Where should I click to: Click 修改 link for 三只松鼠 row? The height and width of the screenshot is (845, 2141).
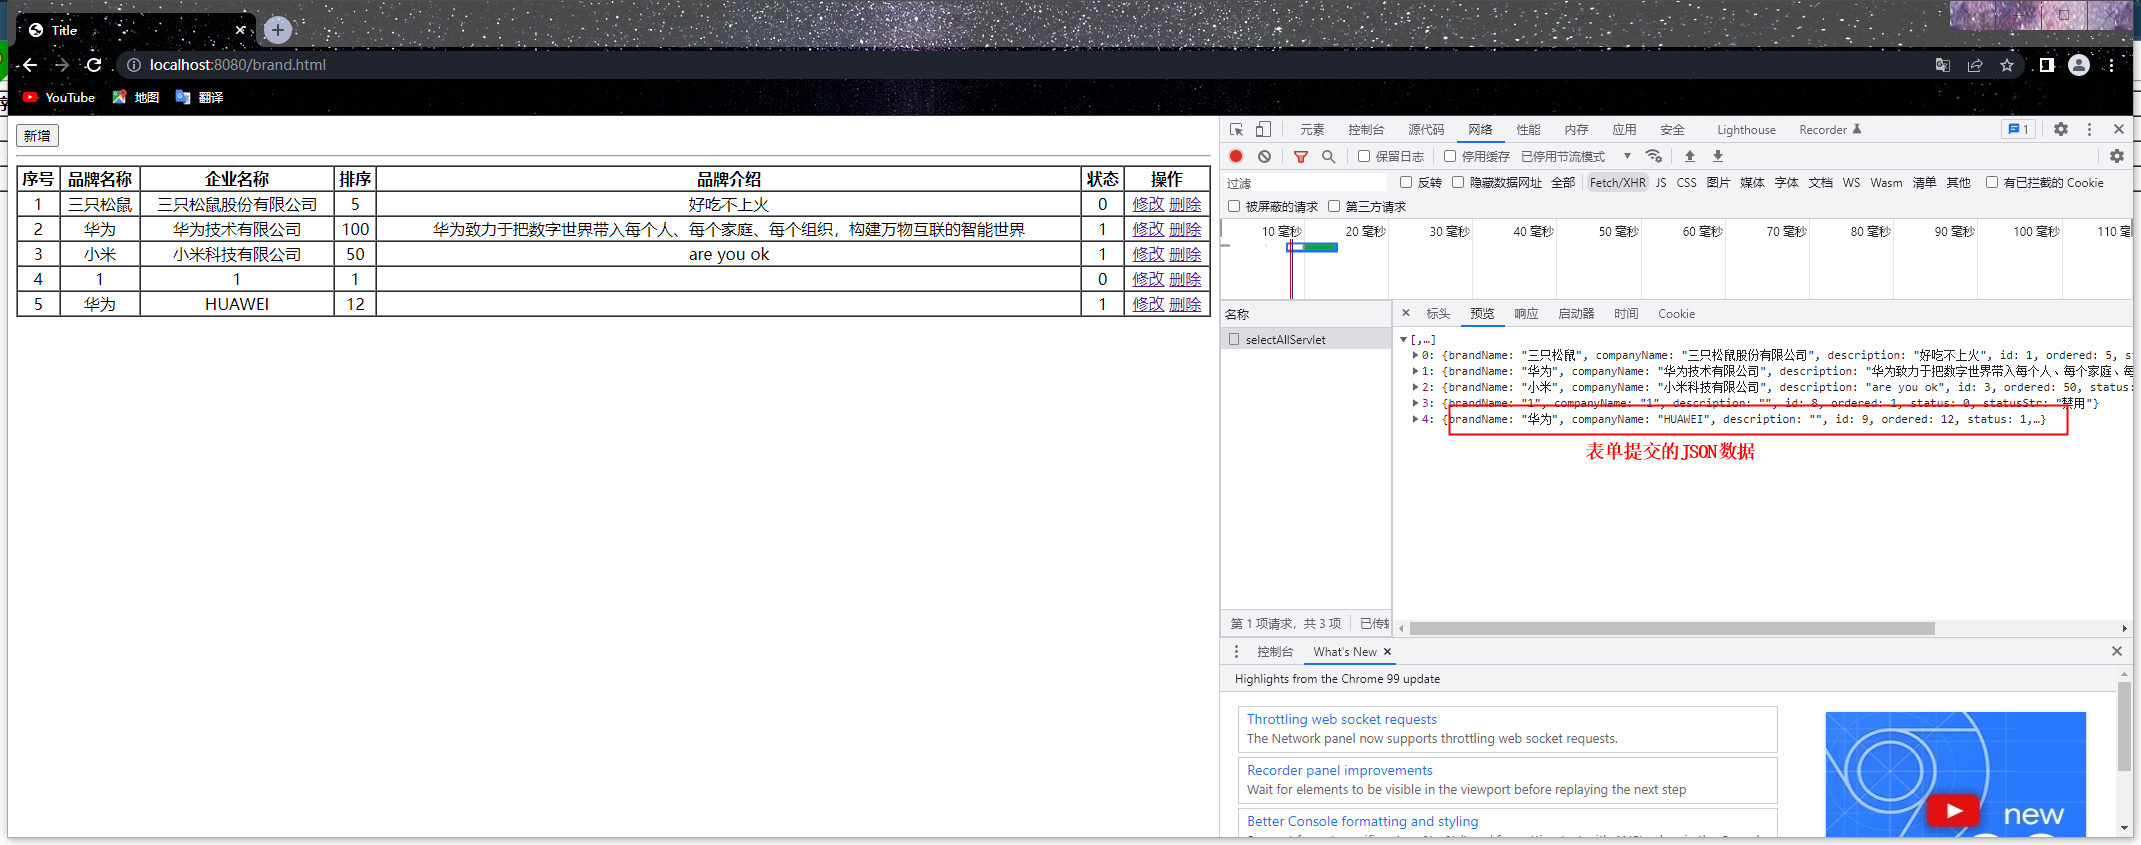(1148, 204)
